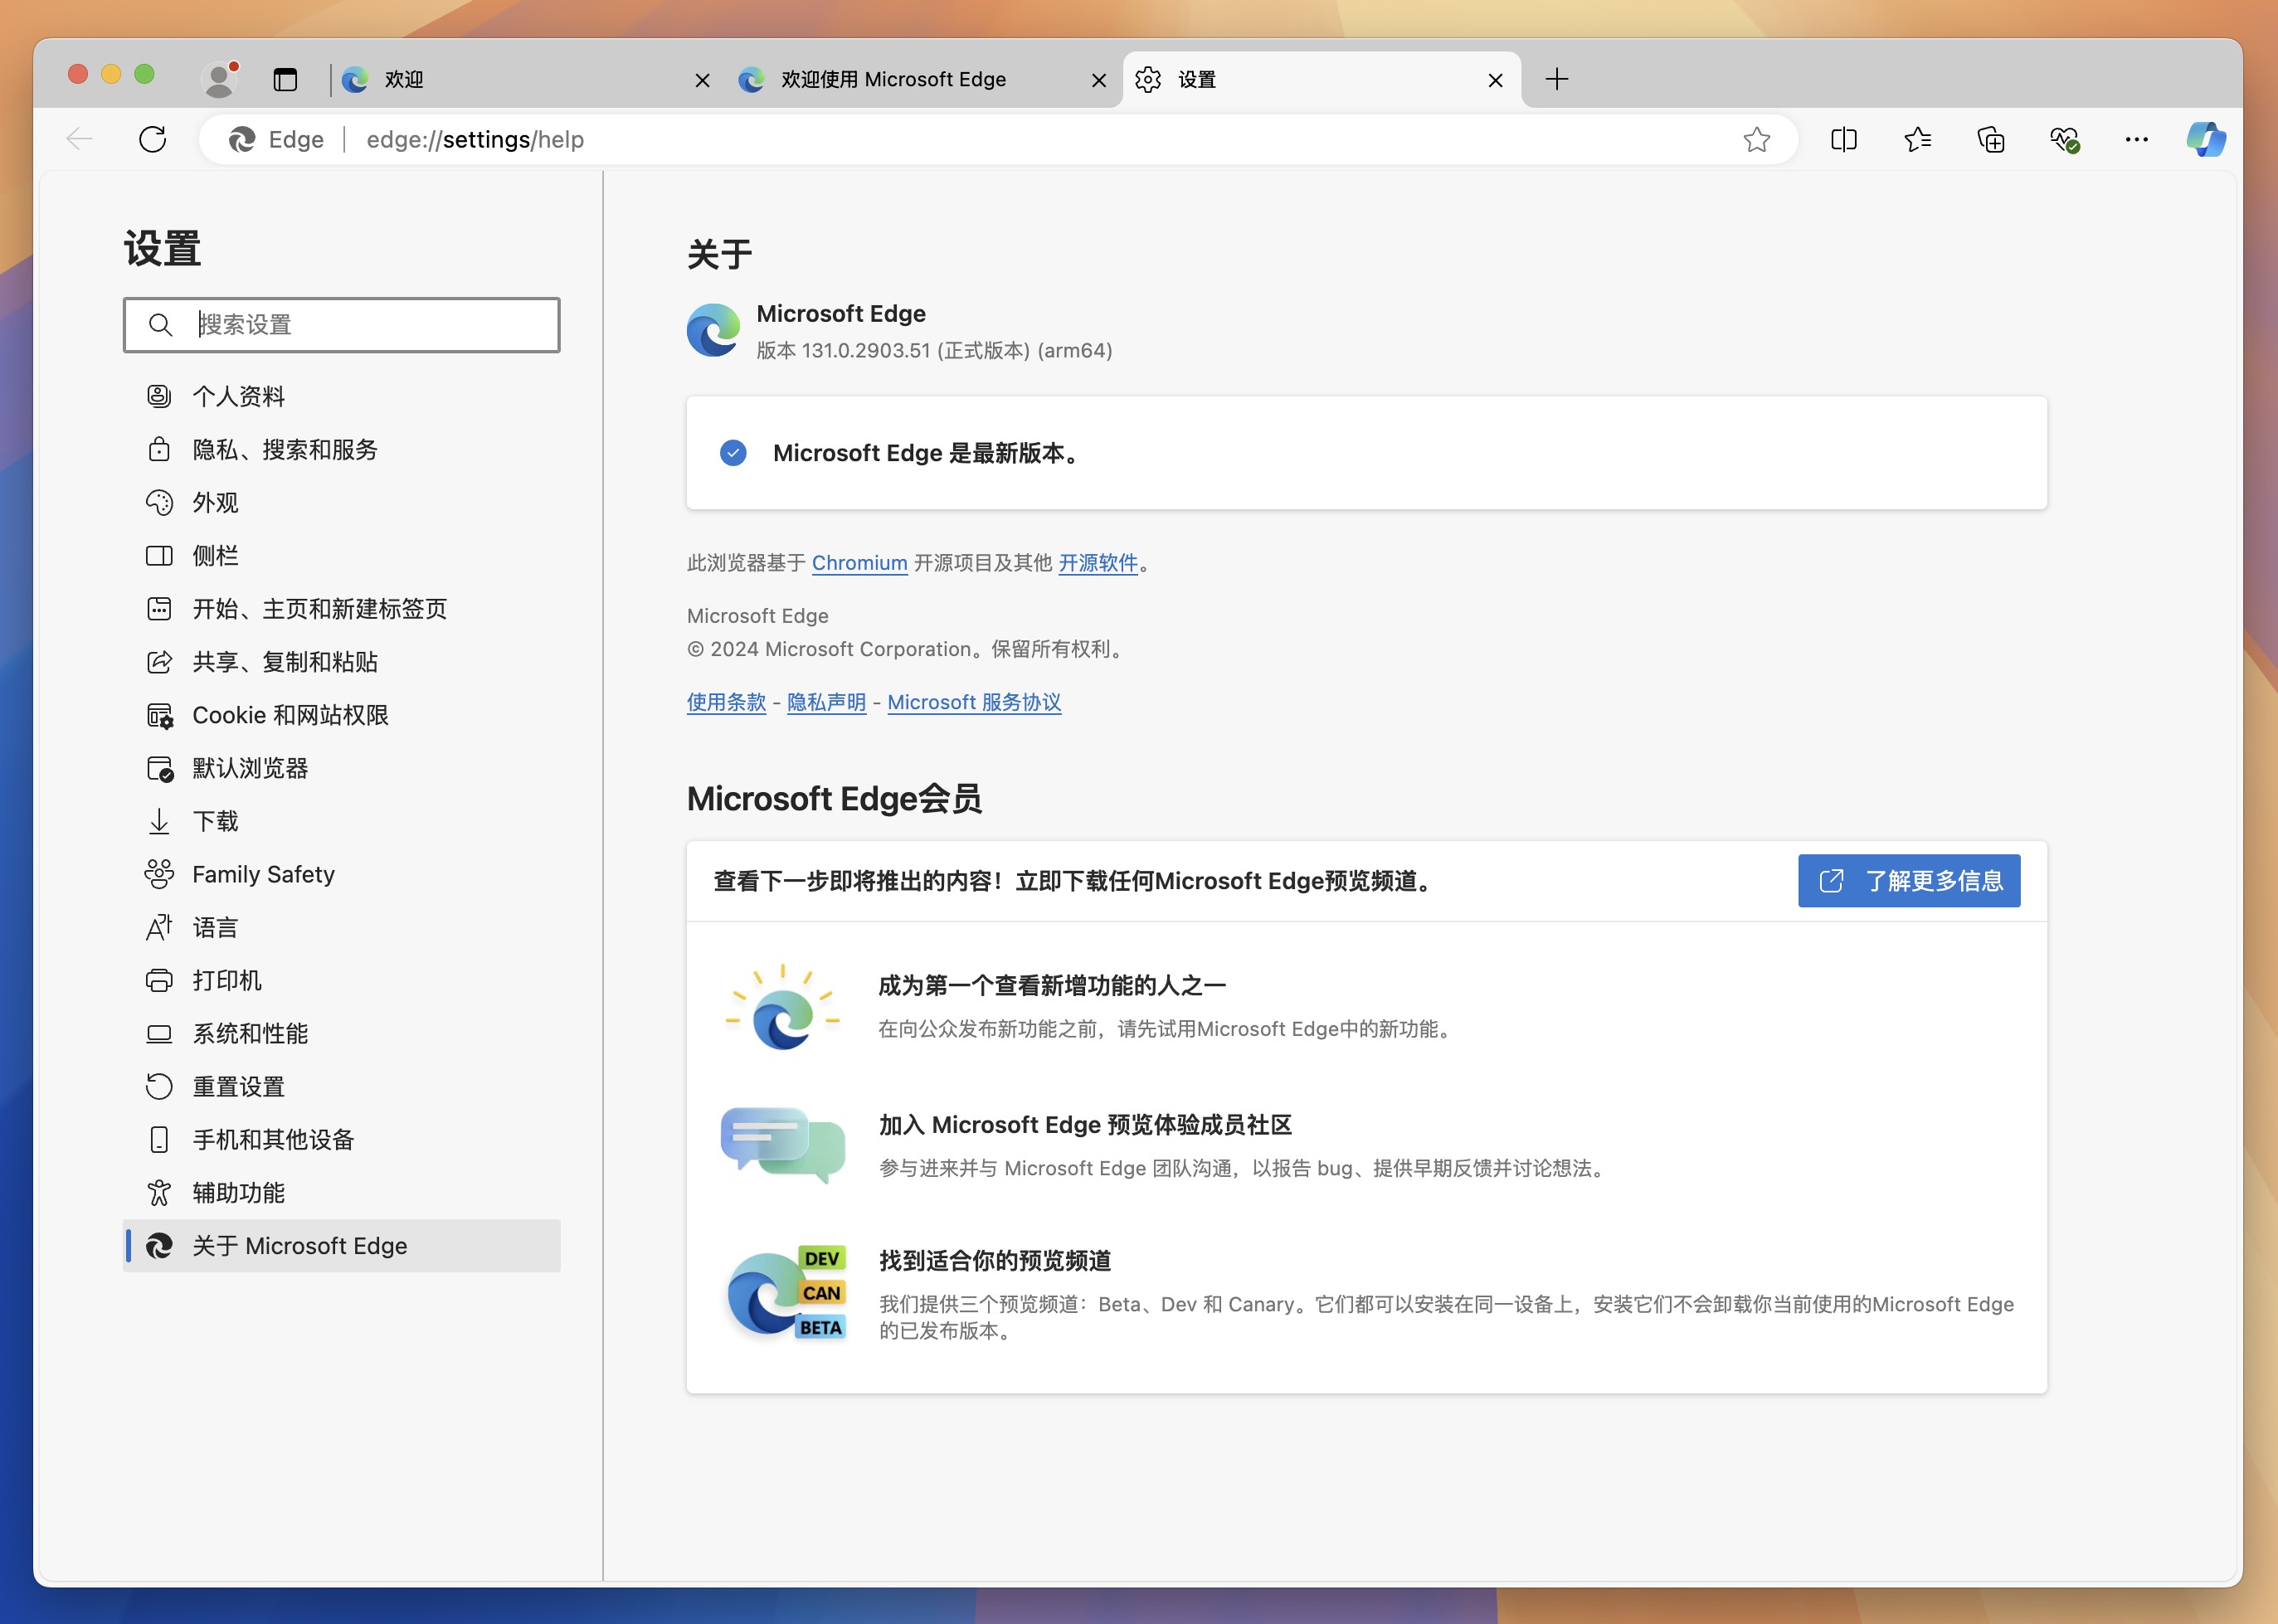This screenshot has height=1624, width=2278.
Task: Open 手机和其他设备 settings
Action: [x=341, y=1139]
